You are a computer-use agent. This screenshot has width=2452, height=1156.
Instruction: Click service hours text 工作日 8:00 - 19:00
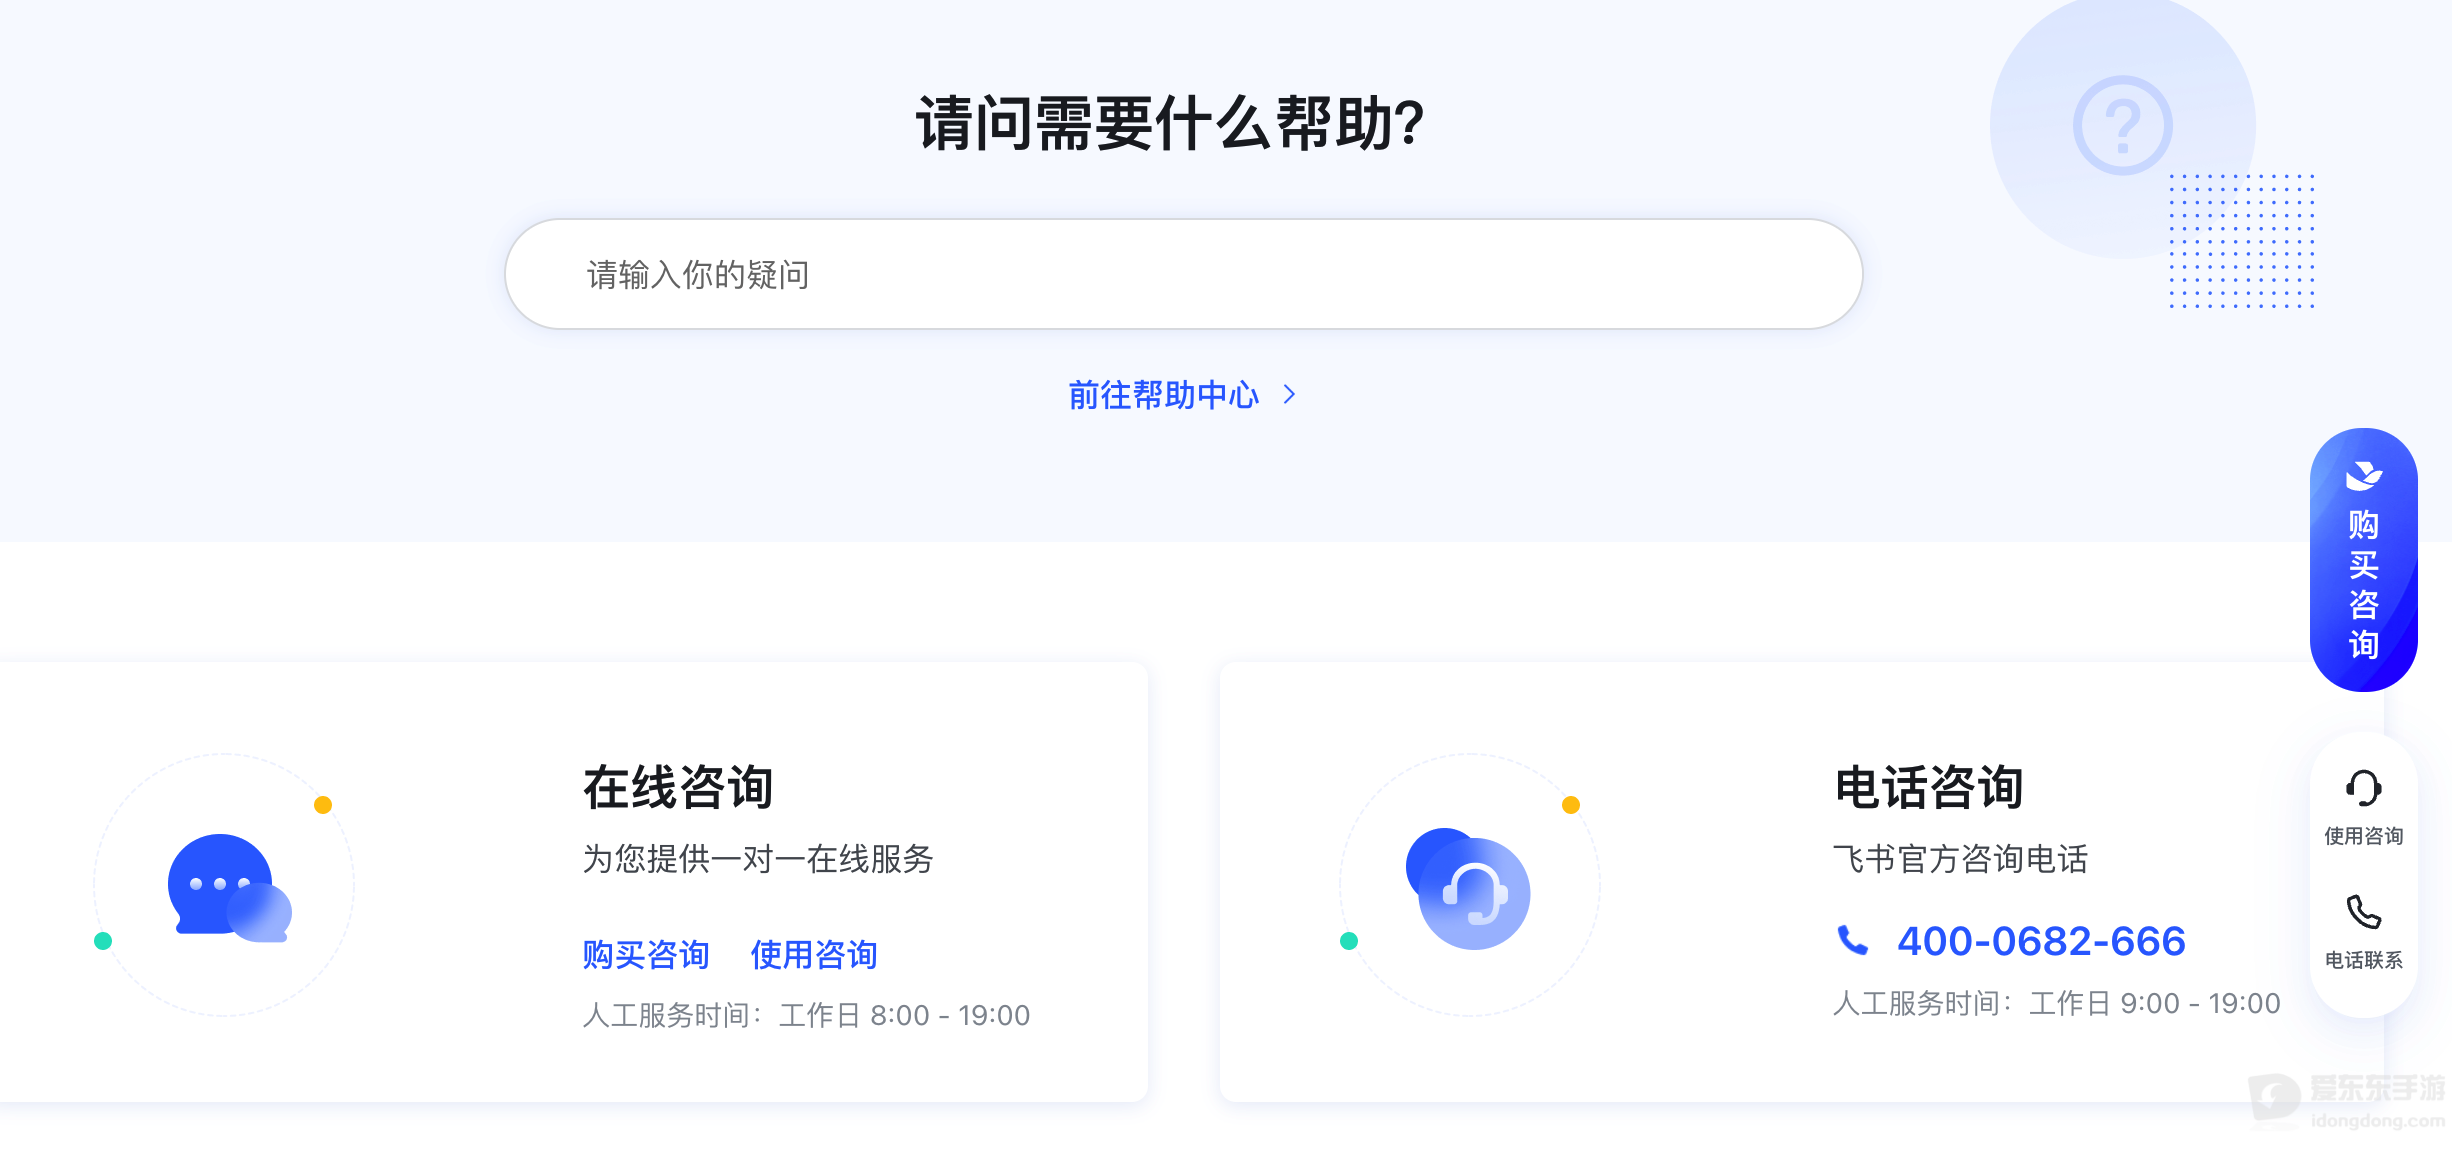(904, 1015)
